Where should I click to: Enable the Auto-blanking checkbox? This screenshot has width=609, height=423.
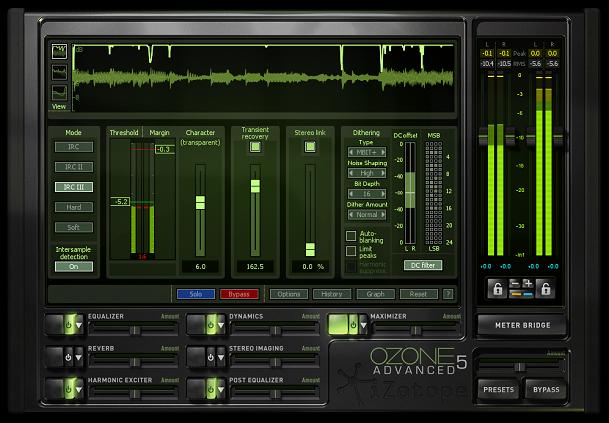point(351,235)
